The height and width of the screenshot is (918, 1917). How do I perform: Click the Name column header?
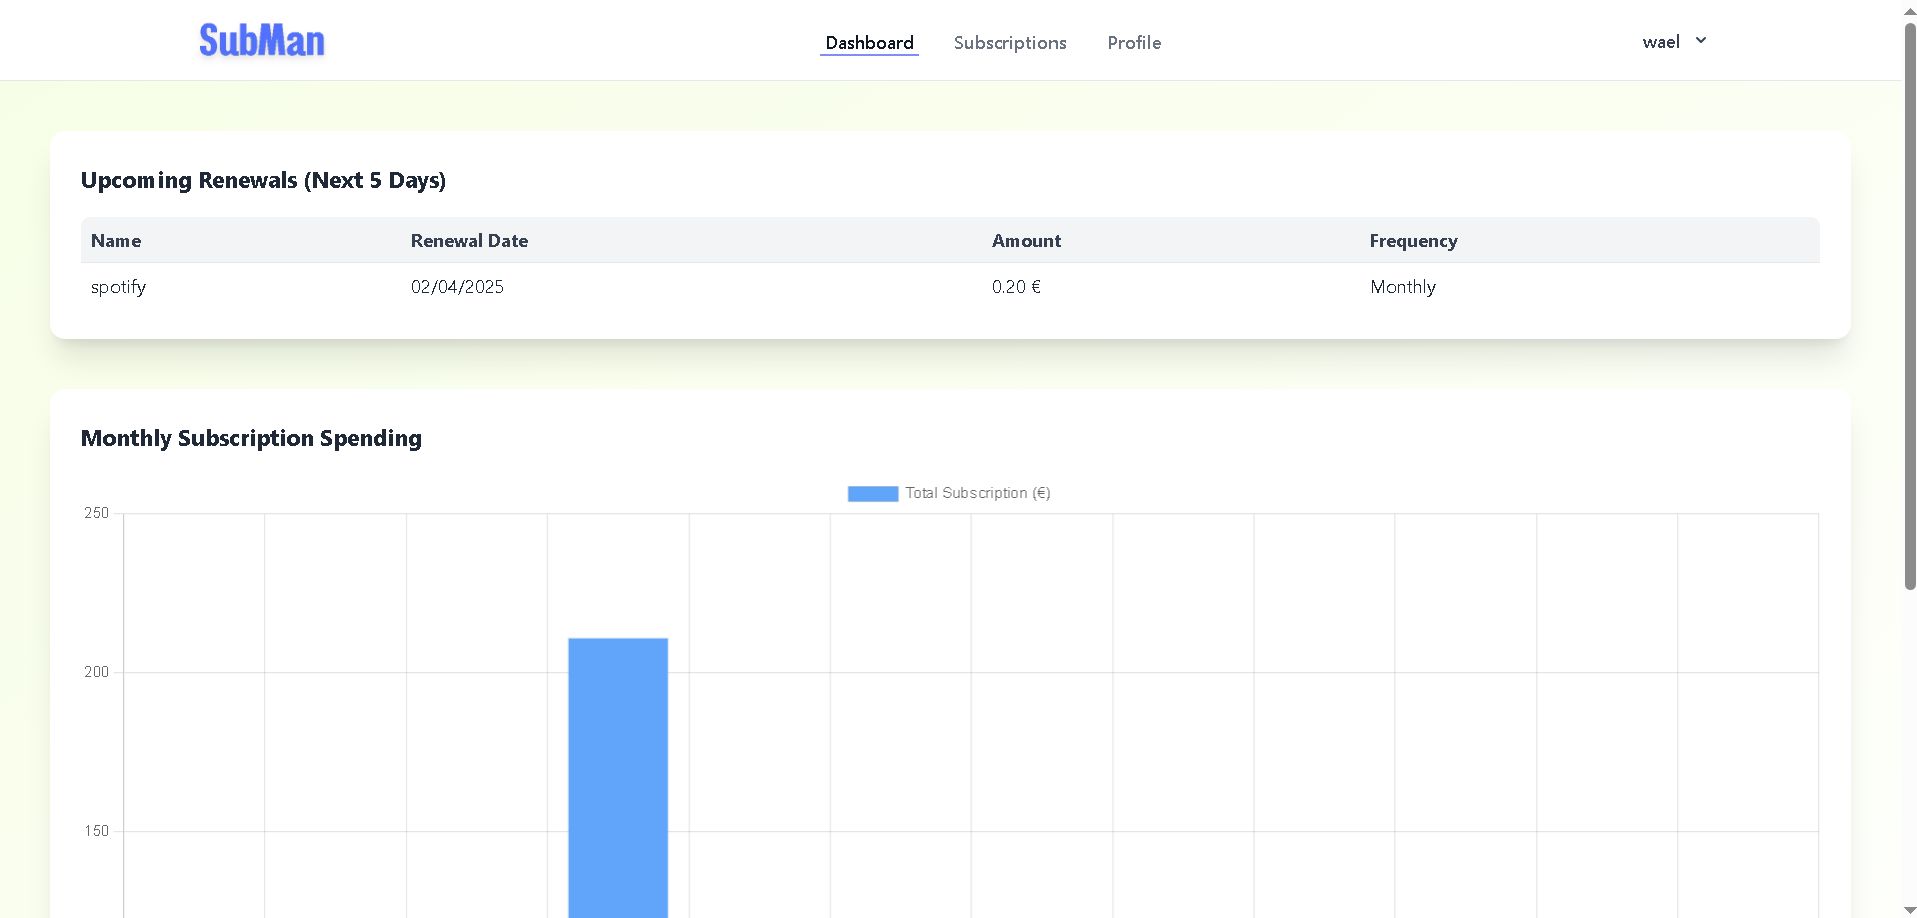(116, 241)
